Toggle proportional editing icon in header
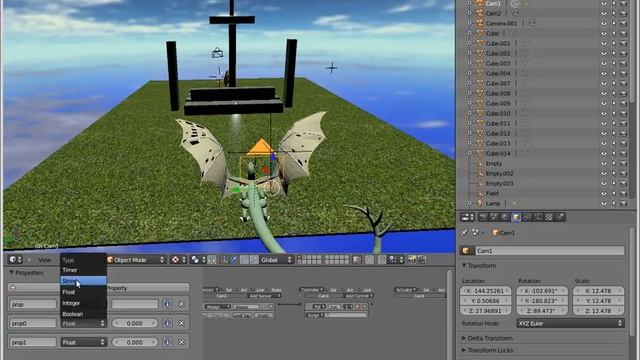This screenshot has width=640, height=360. [369, 260]
